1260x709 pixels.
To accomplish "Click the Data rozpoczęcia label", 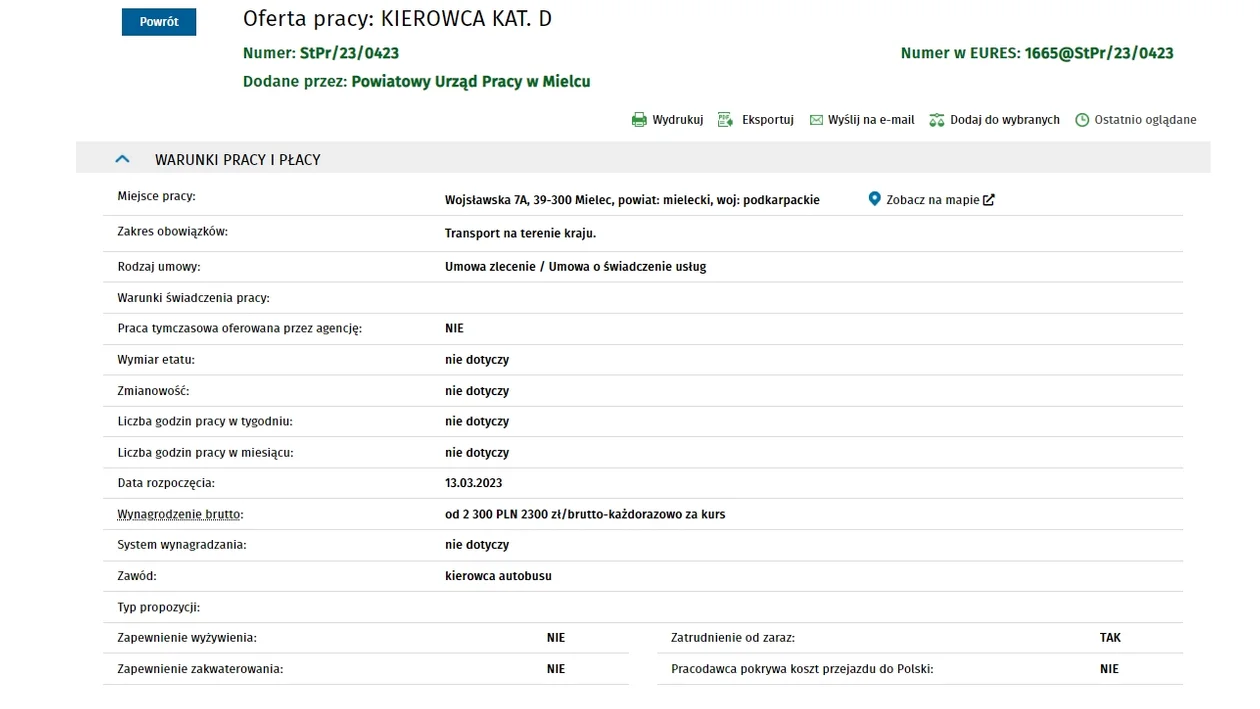I will pos(166,483).
